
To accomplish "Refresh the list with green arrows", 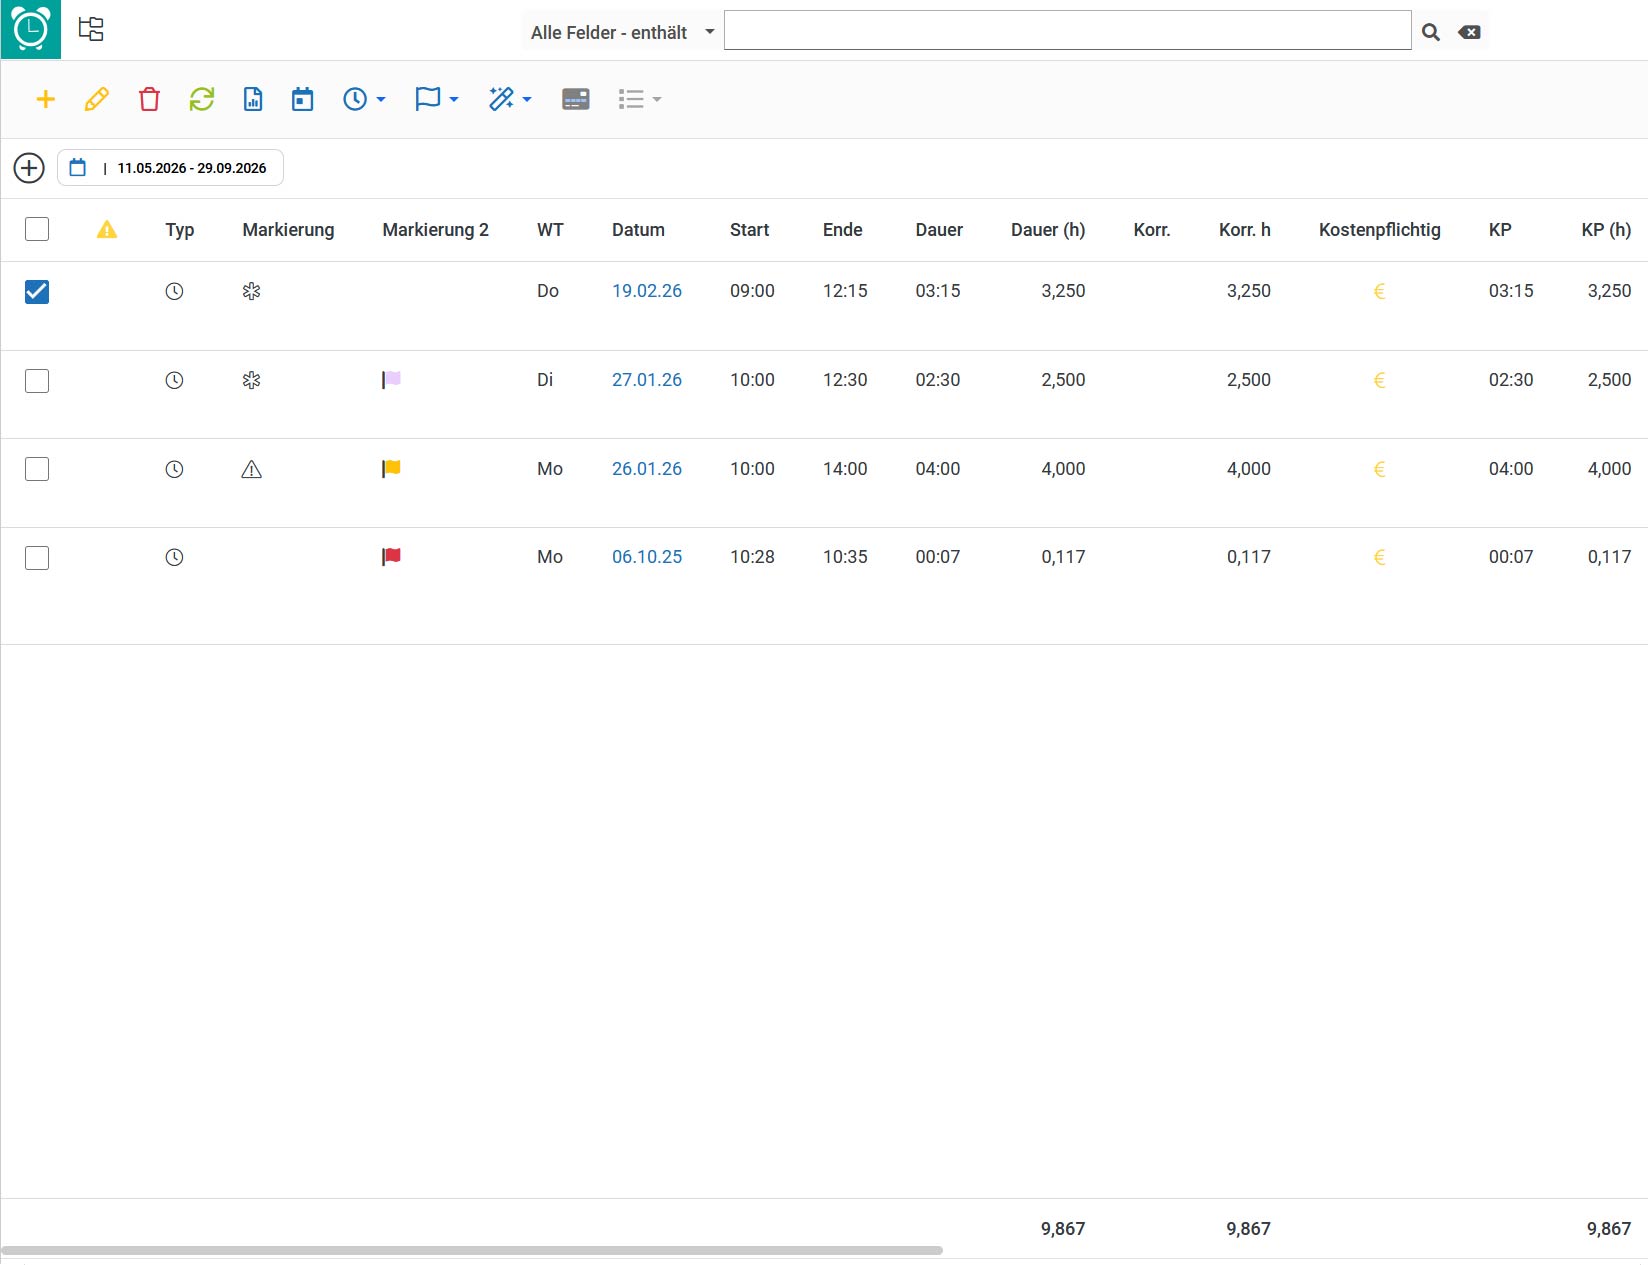I will [202, 99].
